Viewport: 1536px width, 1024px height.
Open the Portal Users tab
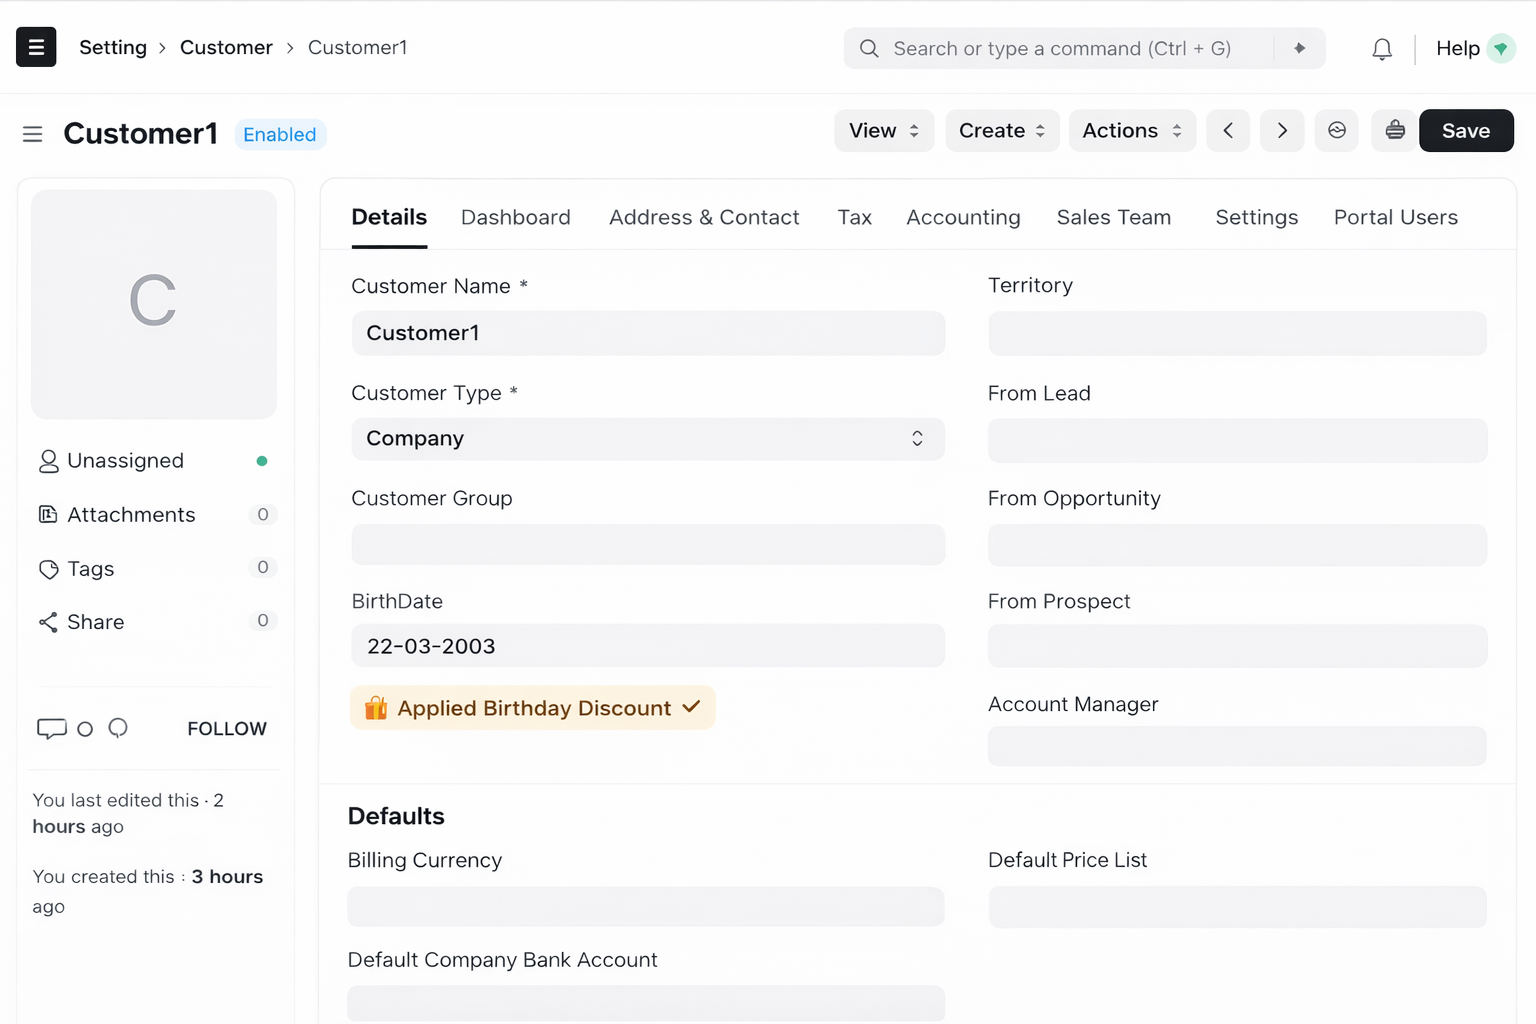click(x=1396, y=217)
